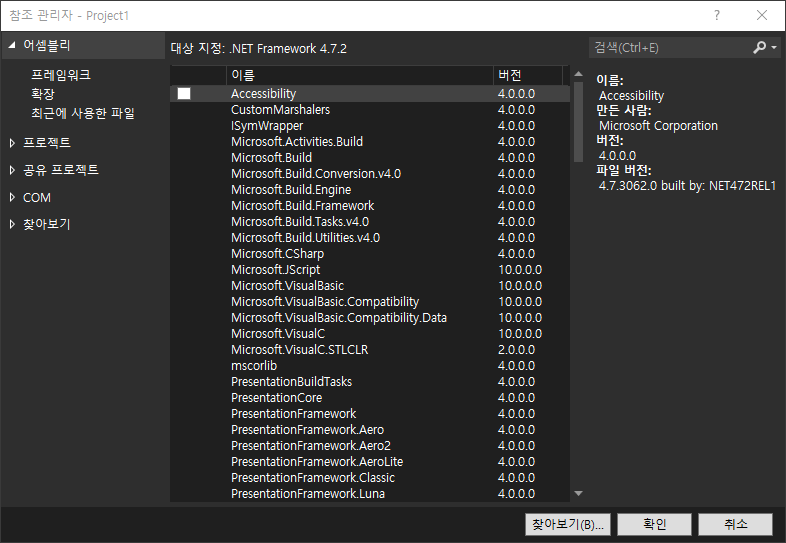Select the PresentationCore row

pyautogui.click(x=370, y=398)
